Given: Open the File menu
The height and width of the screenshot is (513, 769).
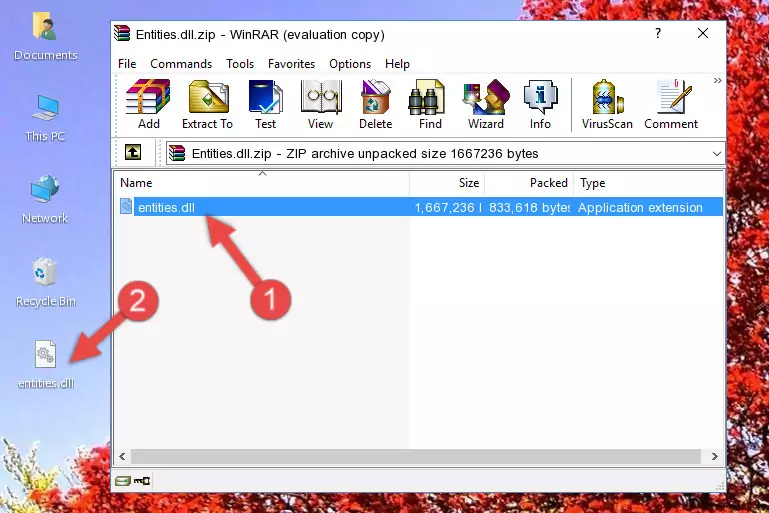Looking at the screenshot, I should pos(127,64).
